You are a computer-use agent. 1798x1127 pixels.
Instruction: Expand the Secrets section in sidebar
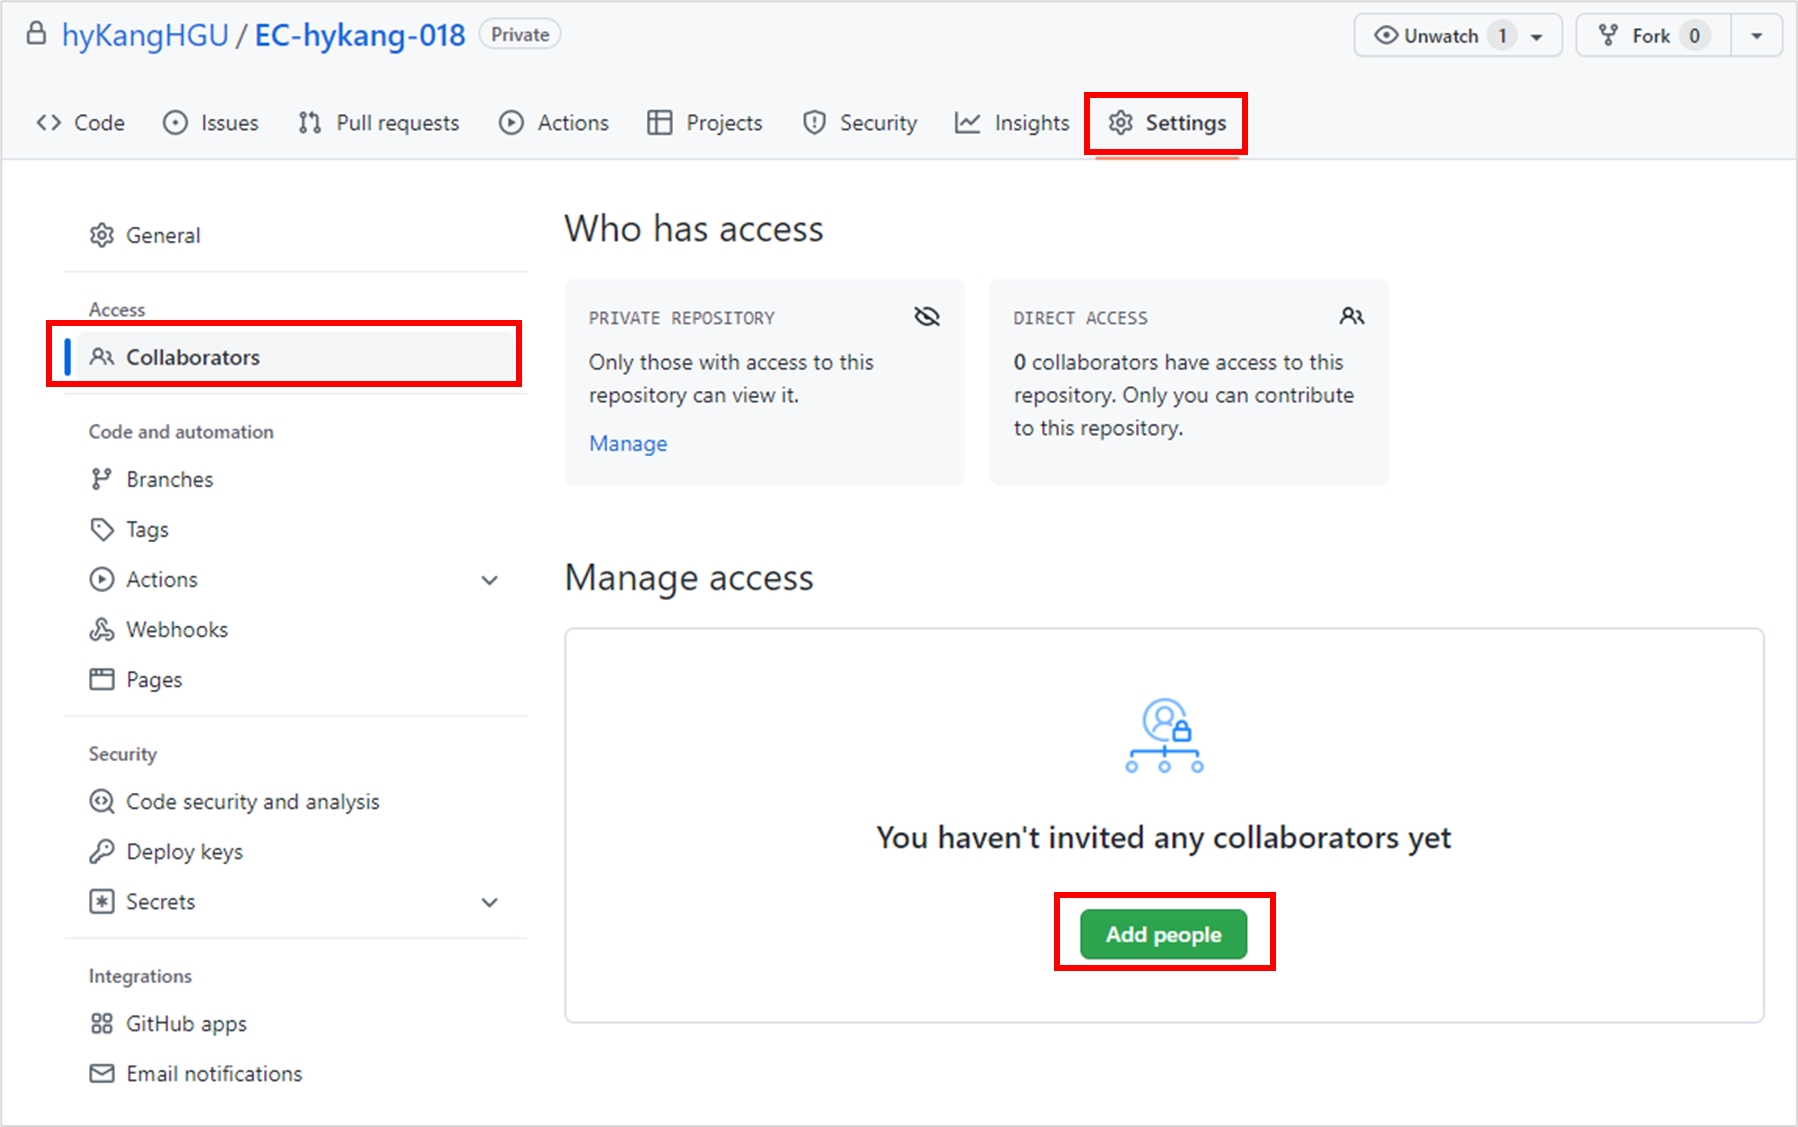489,902
